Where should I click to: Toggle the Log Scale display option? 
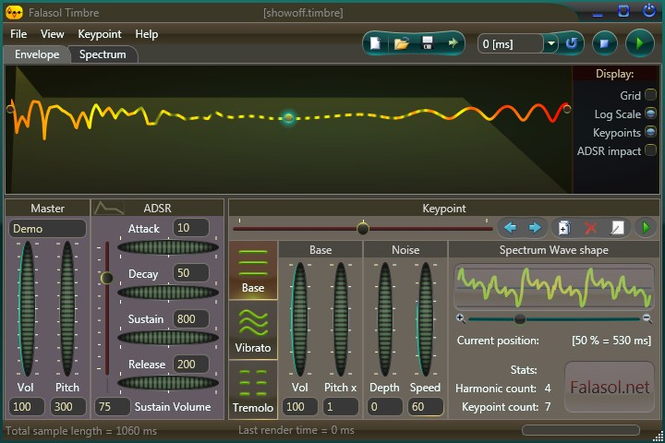pos(650,113)
